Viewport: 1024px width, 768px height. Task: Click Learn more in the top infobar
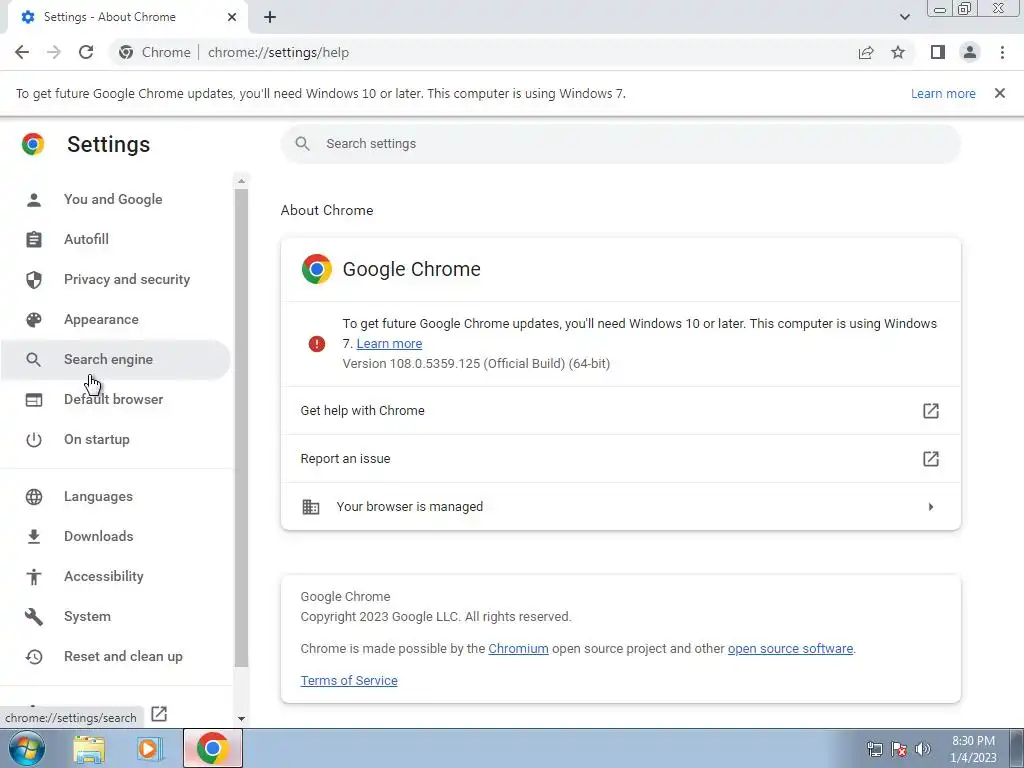pyautogui.click(x=943, y=93)
